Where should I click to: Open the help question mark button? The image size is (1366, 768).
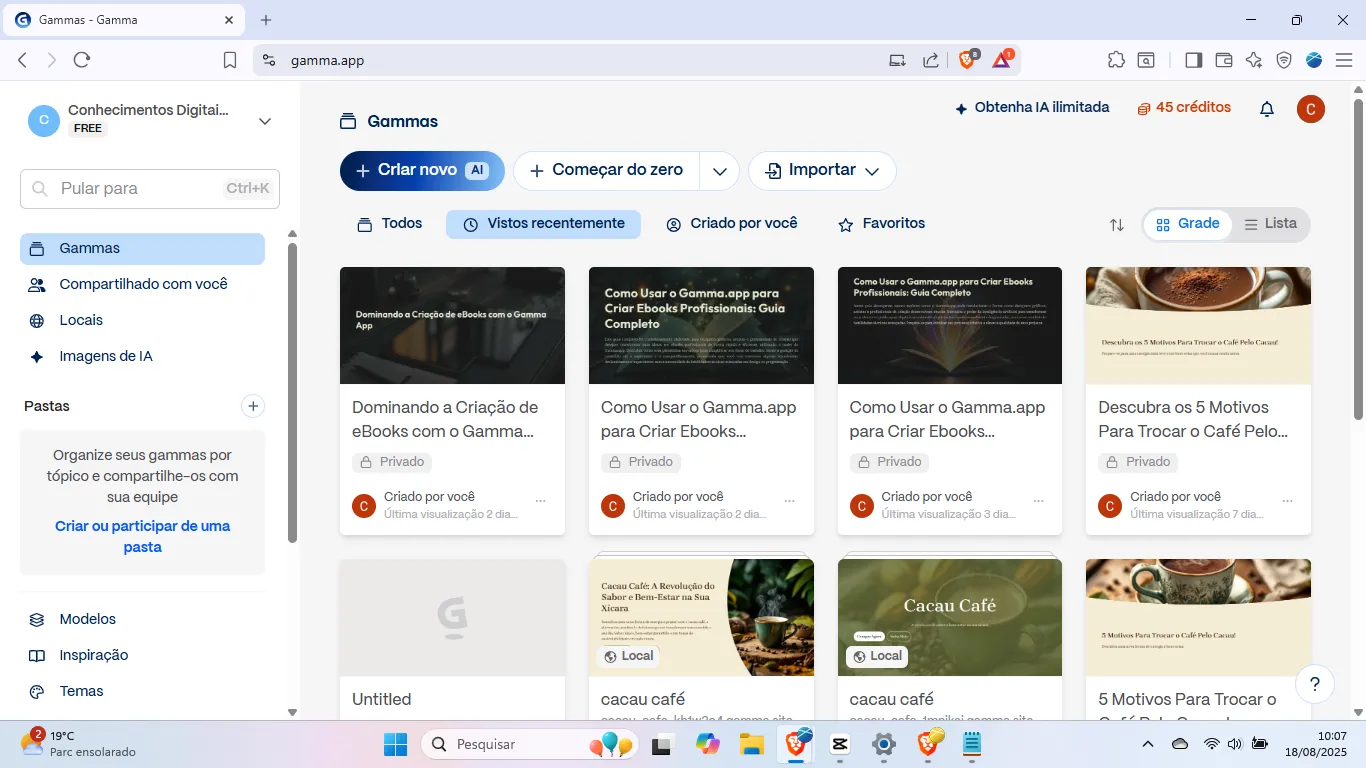pos(1315,684)
